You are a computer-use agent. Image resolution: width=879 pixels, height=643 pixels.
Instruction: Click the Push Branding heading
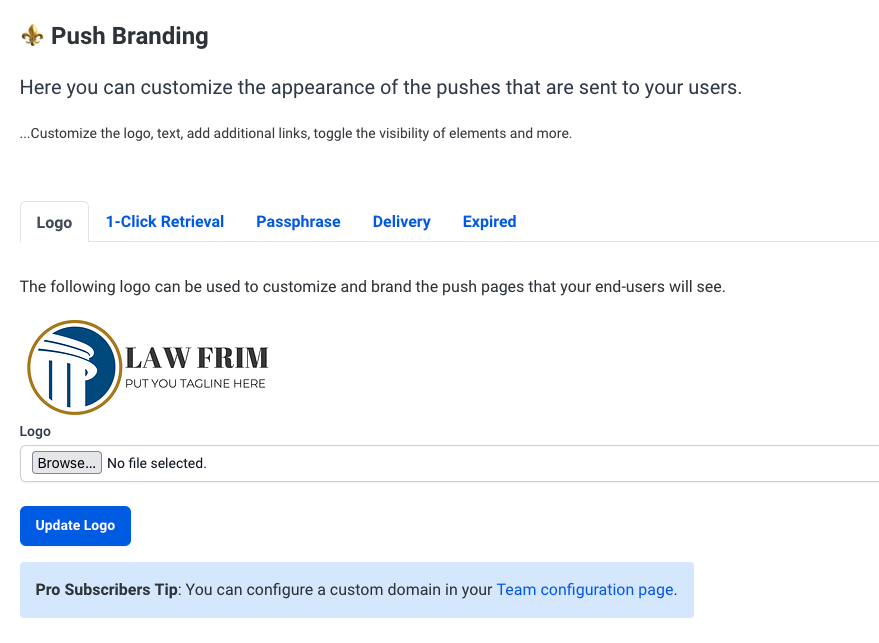coord(129,36)
